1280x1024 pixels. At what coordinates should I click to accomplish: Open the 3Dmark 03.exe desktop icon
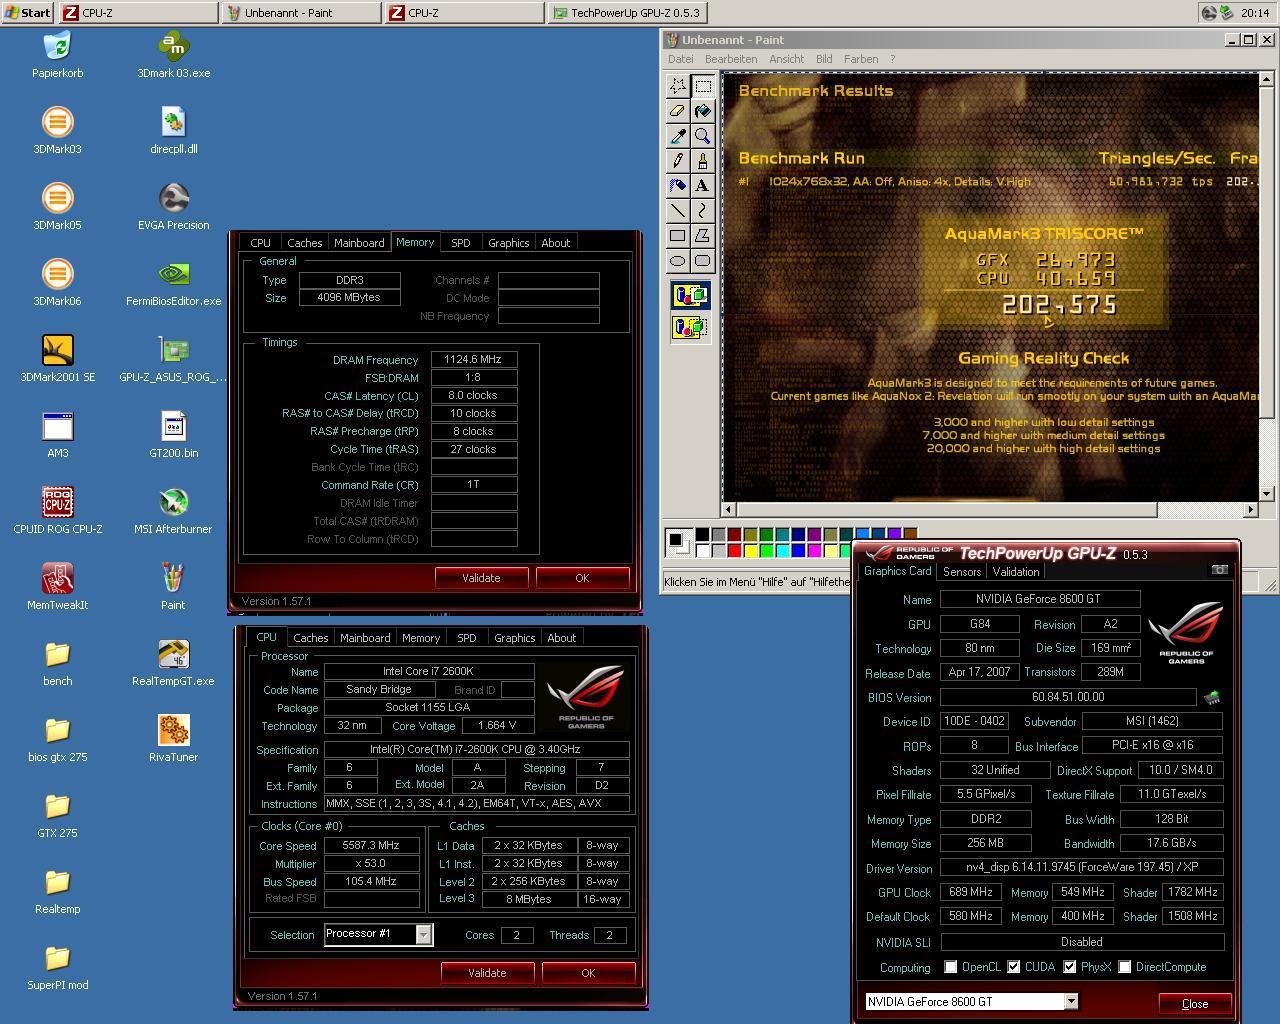click(174, 56)
